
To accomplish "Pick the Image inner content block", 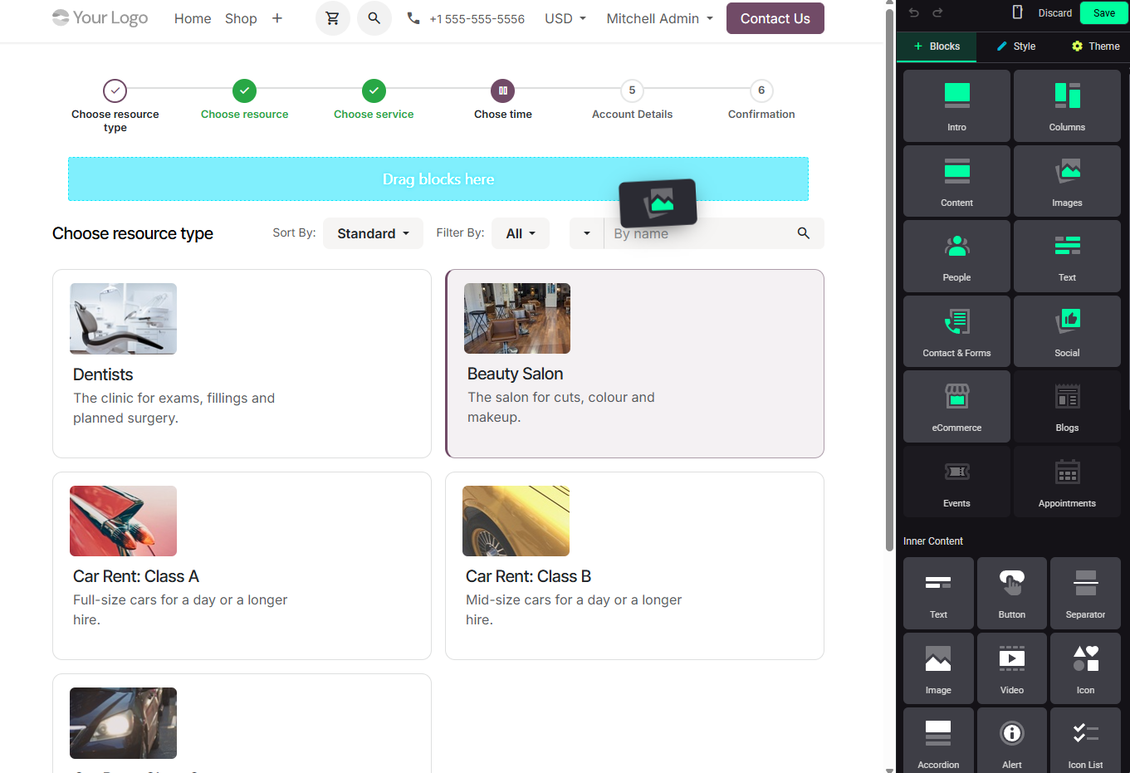I will point(938,668).
